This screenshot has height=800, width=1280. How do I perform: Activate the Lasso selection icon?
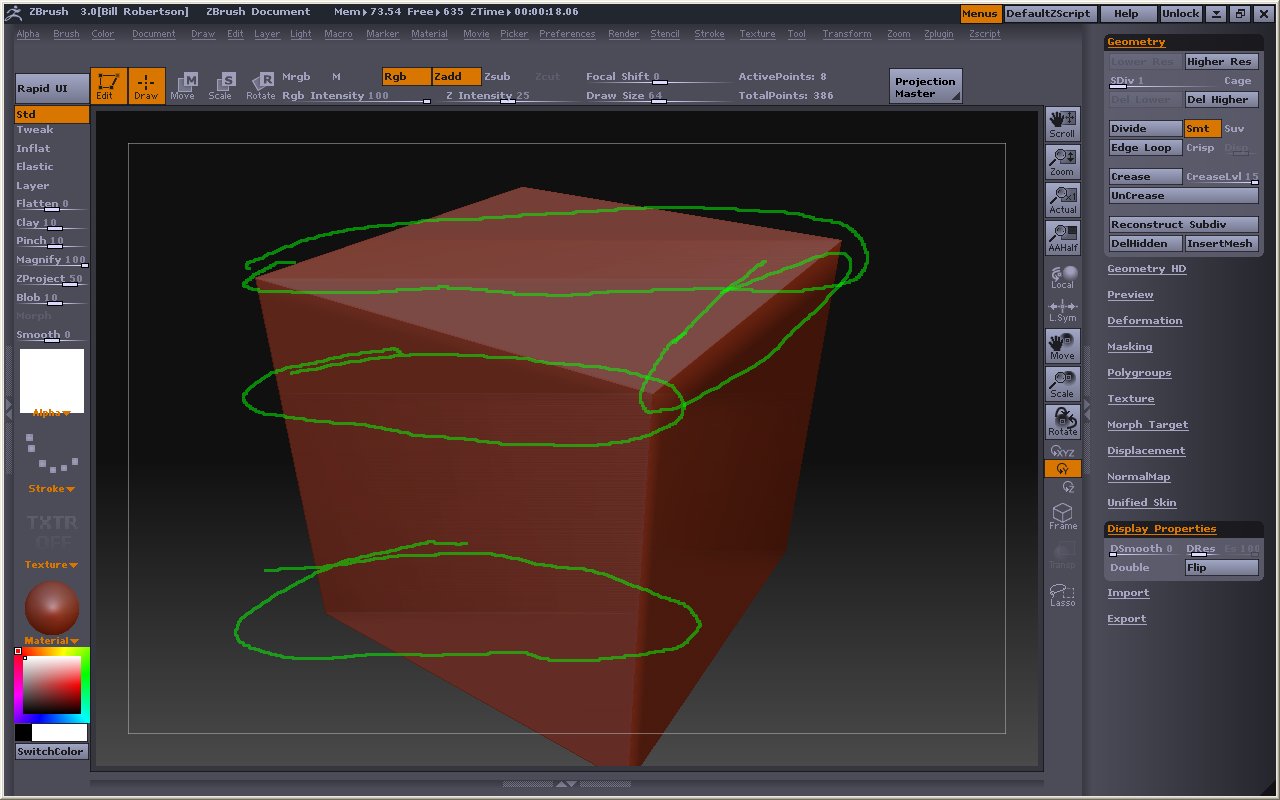[1061, 594]
